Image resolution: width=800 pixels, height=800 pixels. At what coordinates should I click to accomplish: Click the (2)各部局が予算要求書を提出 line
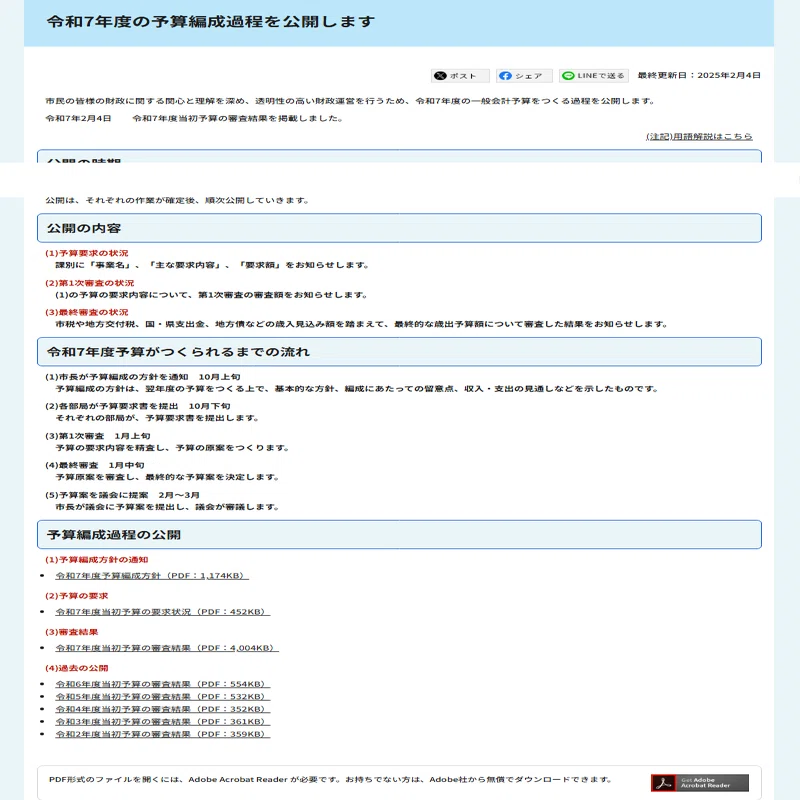pyautogui.click(x=138, y=406)
